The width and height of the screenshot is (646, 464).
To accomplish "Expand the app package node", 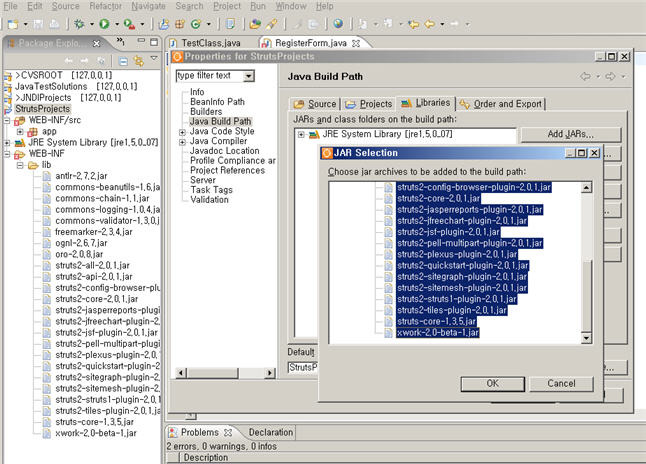I will (x=20, y=132).
